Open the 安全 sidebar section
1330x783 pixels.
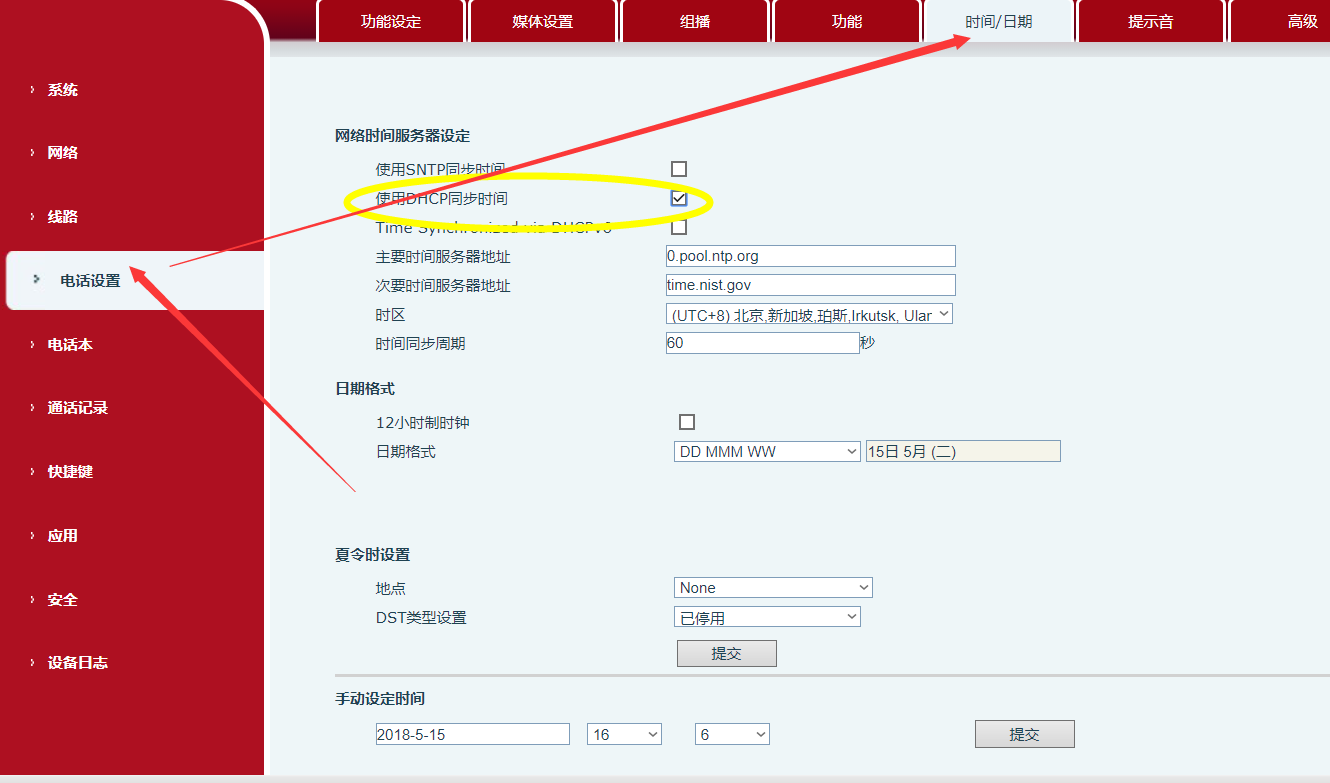click(x=61, y=599)
